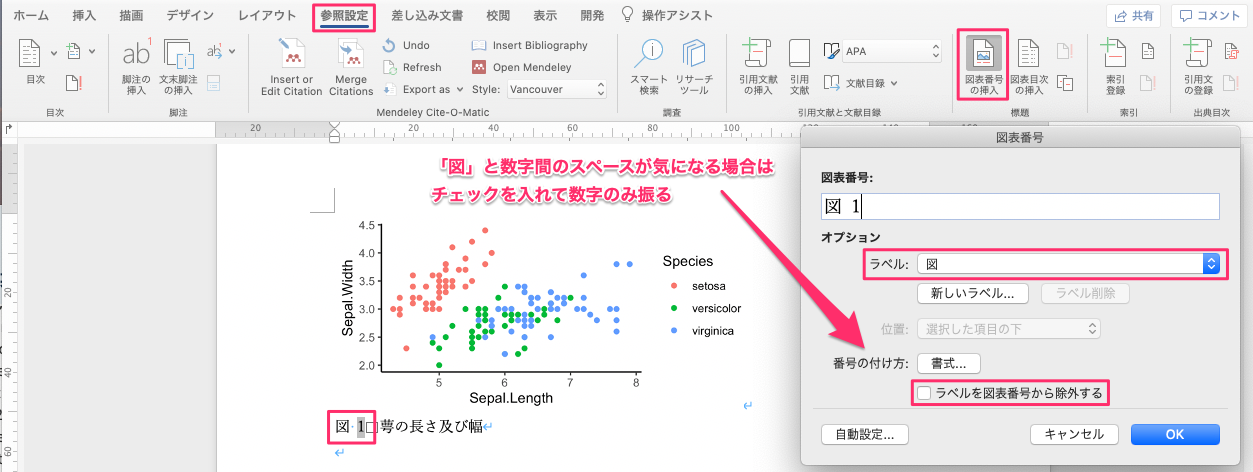Click the update table of figures icon
This screenshot has height=472, width=1253.
tap(1065, 51)
